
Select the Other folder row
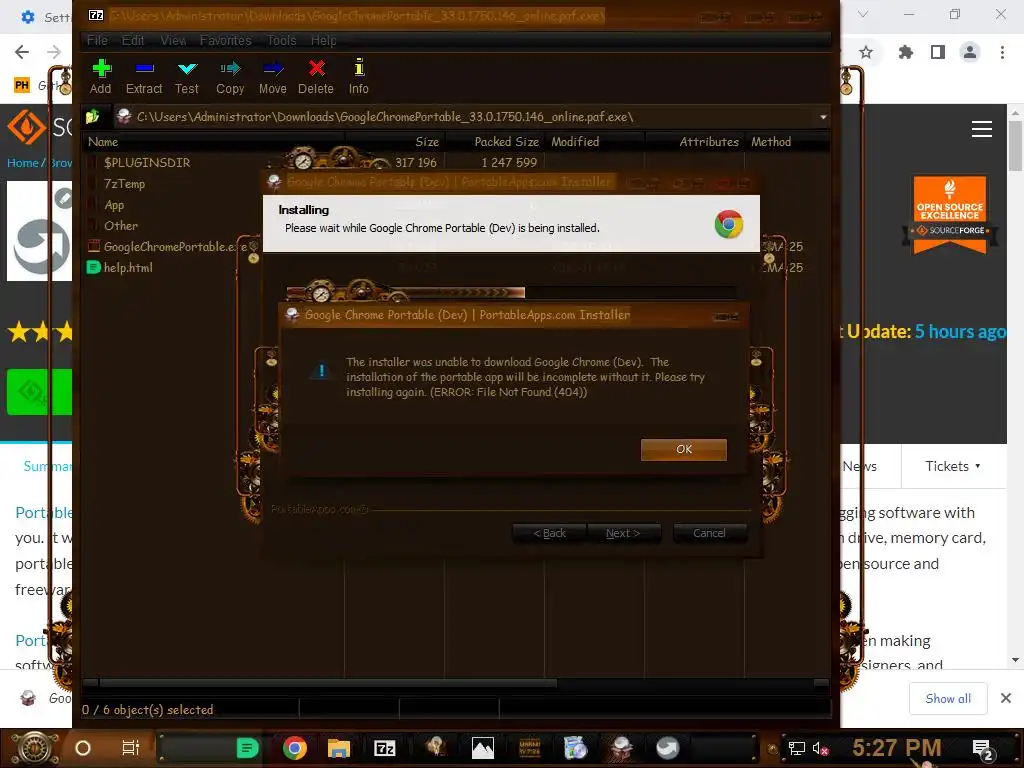[x=121, y=225]
